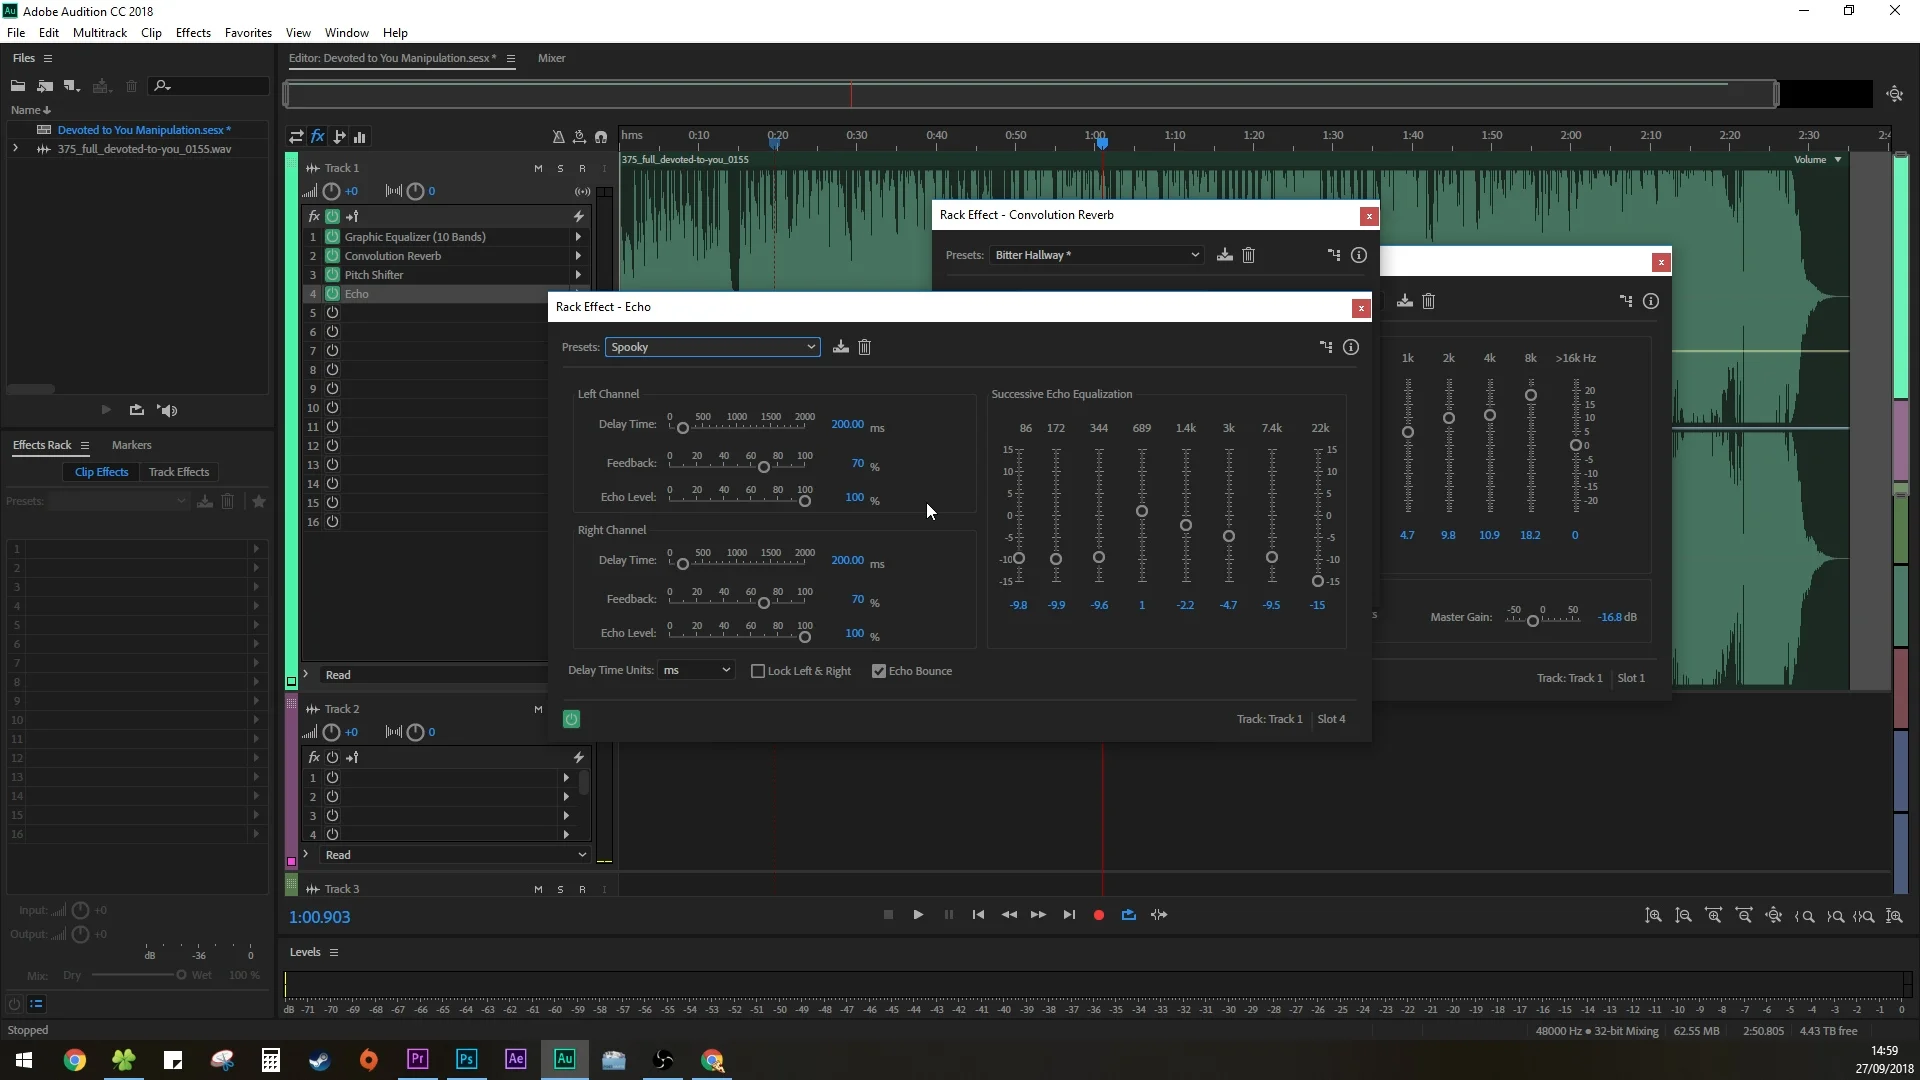Close the Rack Effect - Echo window
1920x1080 pixels.
click(1360, 308)
